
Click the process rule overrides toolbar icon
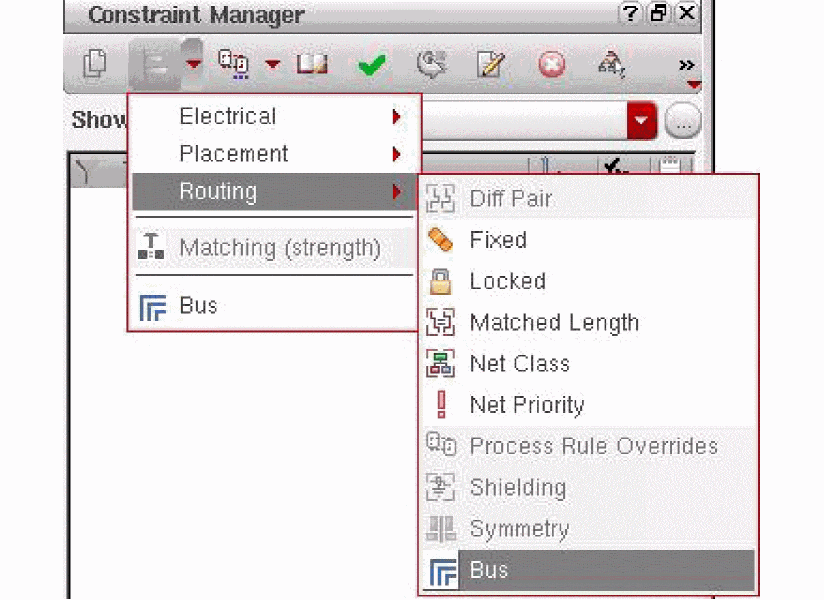233,64
